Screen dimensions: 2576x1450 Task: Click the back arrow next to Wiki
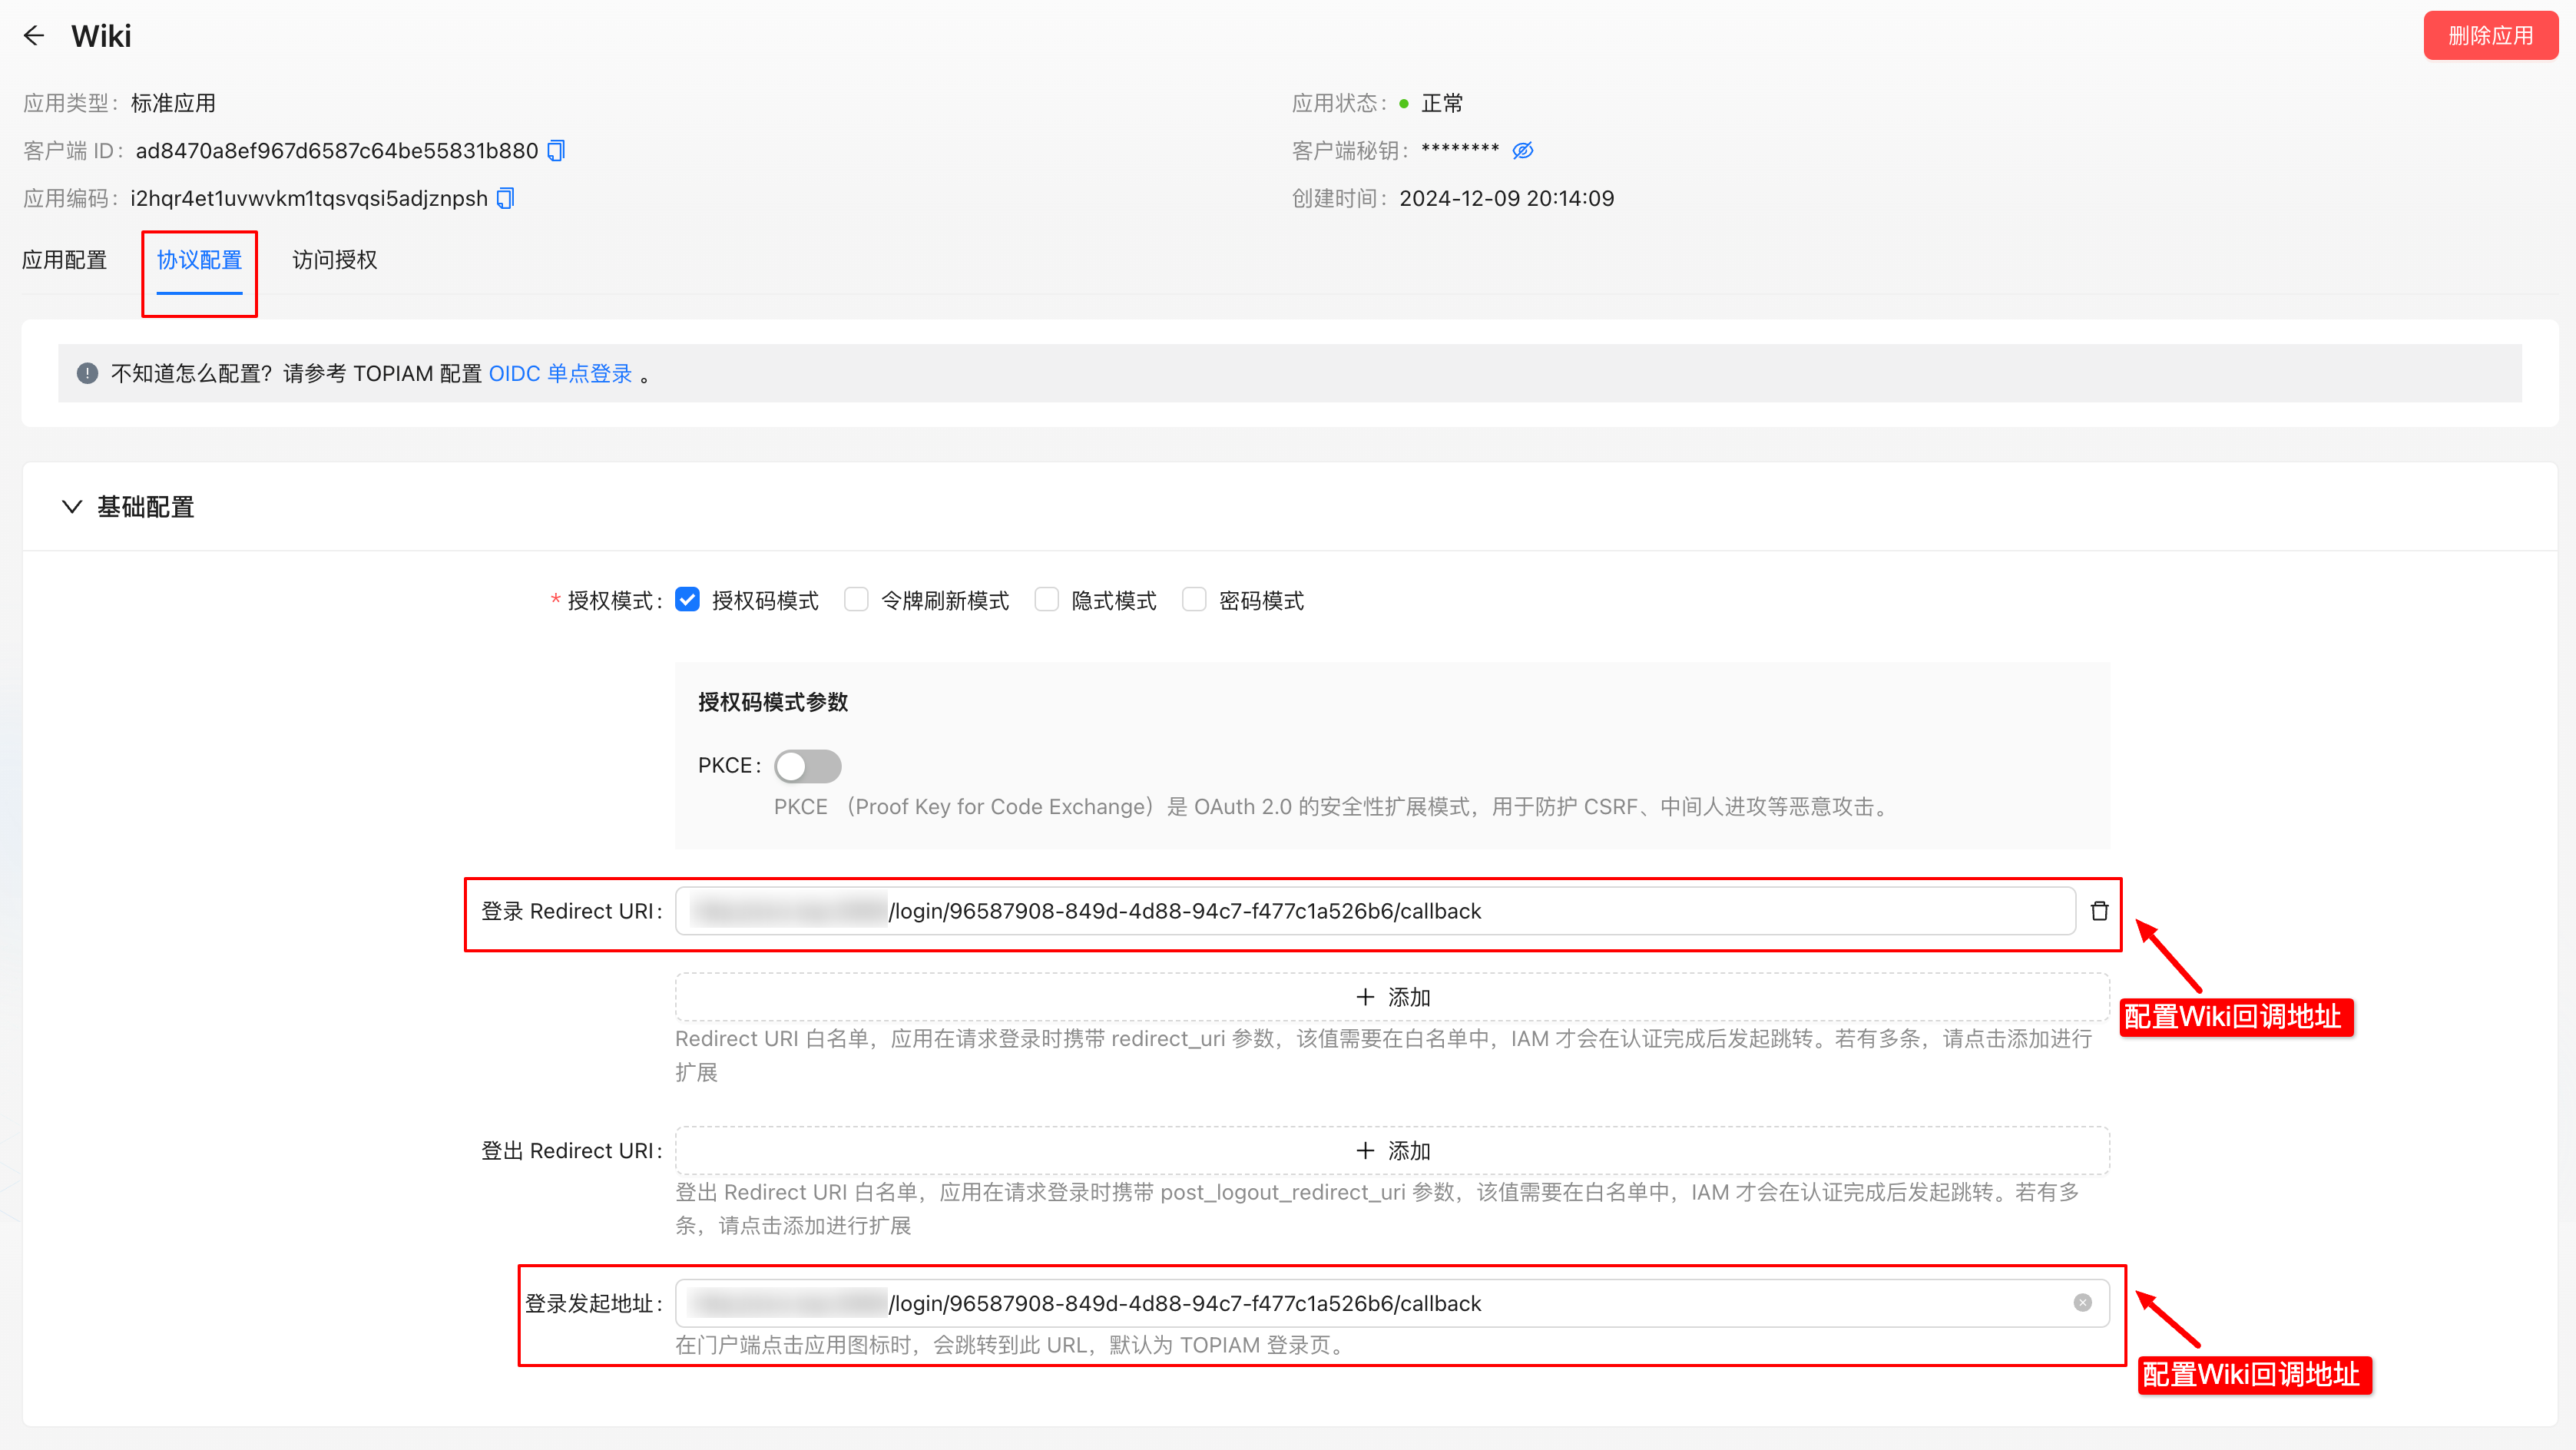point(34,35)
